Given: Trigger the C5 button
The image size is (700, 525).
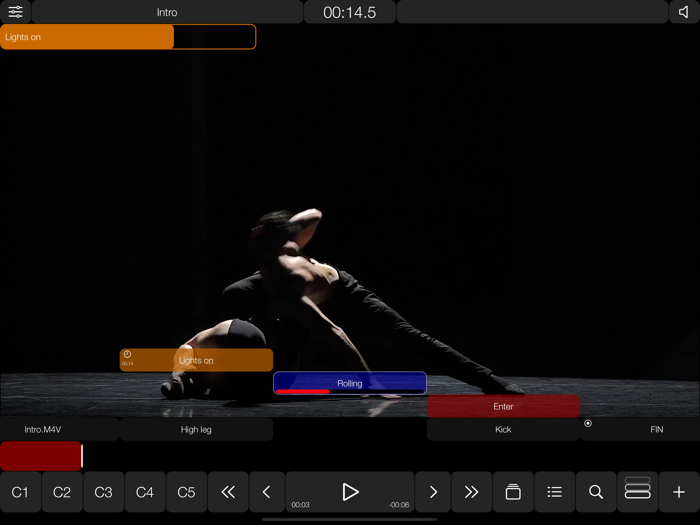Looking at the screenshot, I should click(186, 492).
